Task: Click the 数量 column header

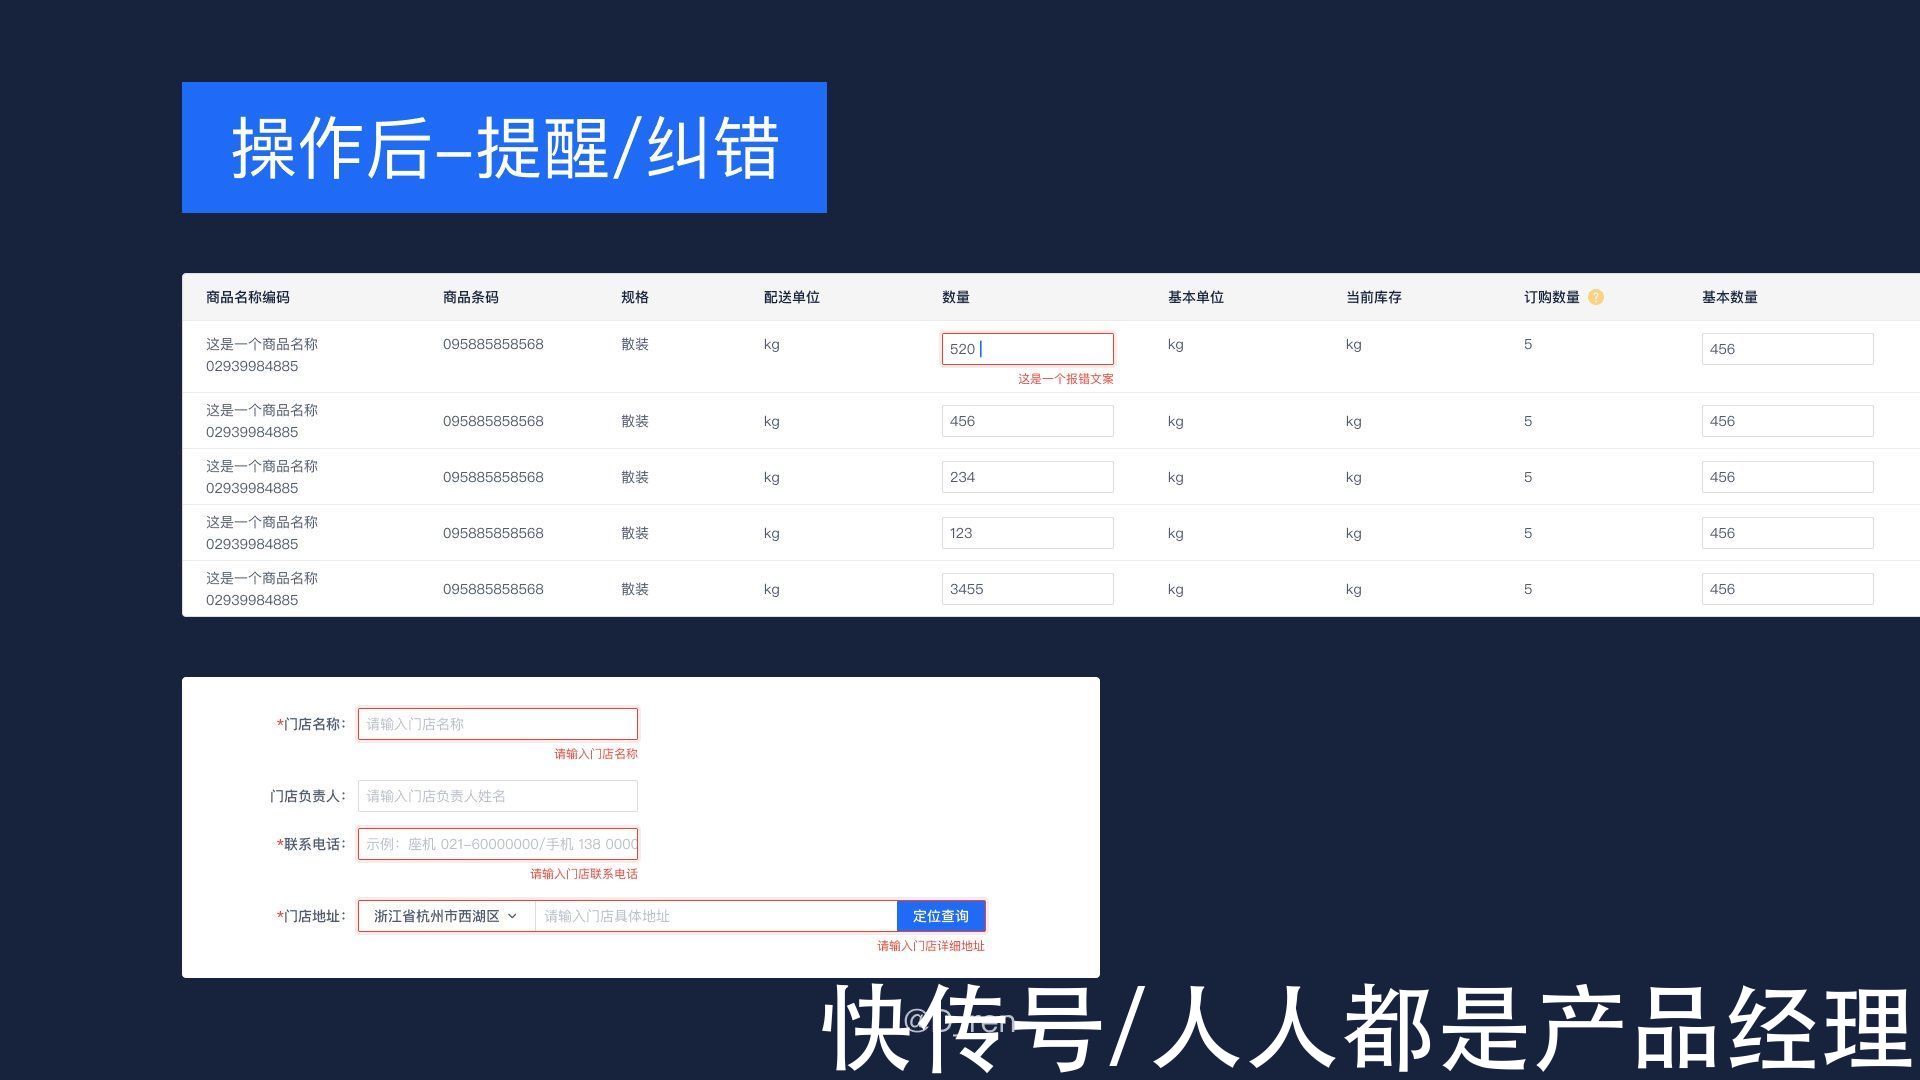Action: 956,297
